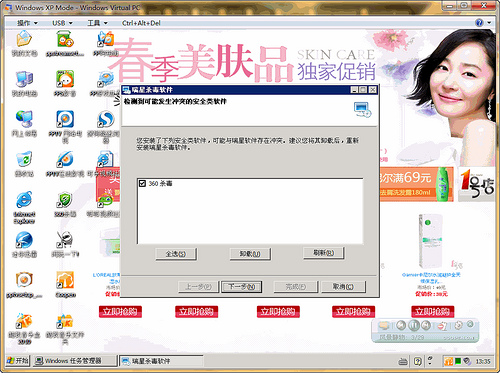Open the My Documents (我的文档) desktop icon

[24, 39]
